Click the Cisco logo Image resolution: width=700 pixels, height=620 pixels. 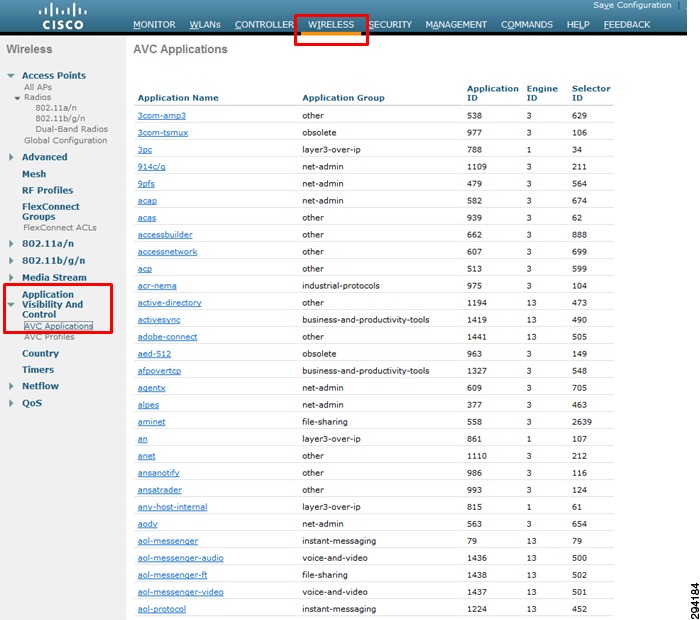tap(62, 17)
